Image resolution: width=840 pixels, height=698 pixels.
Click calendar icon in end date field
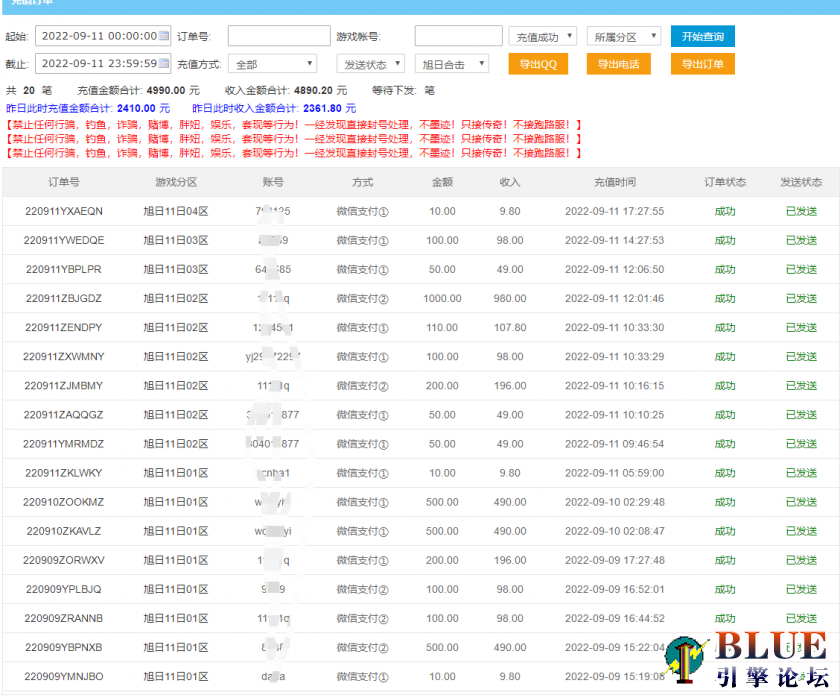tap(164, 64)
